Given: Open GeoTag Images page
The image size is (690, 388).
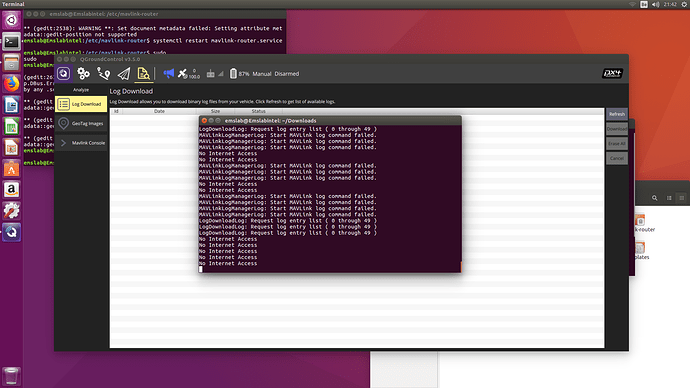Looking at the screenshot, I should coord(81,124).
